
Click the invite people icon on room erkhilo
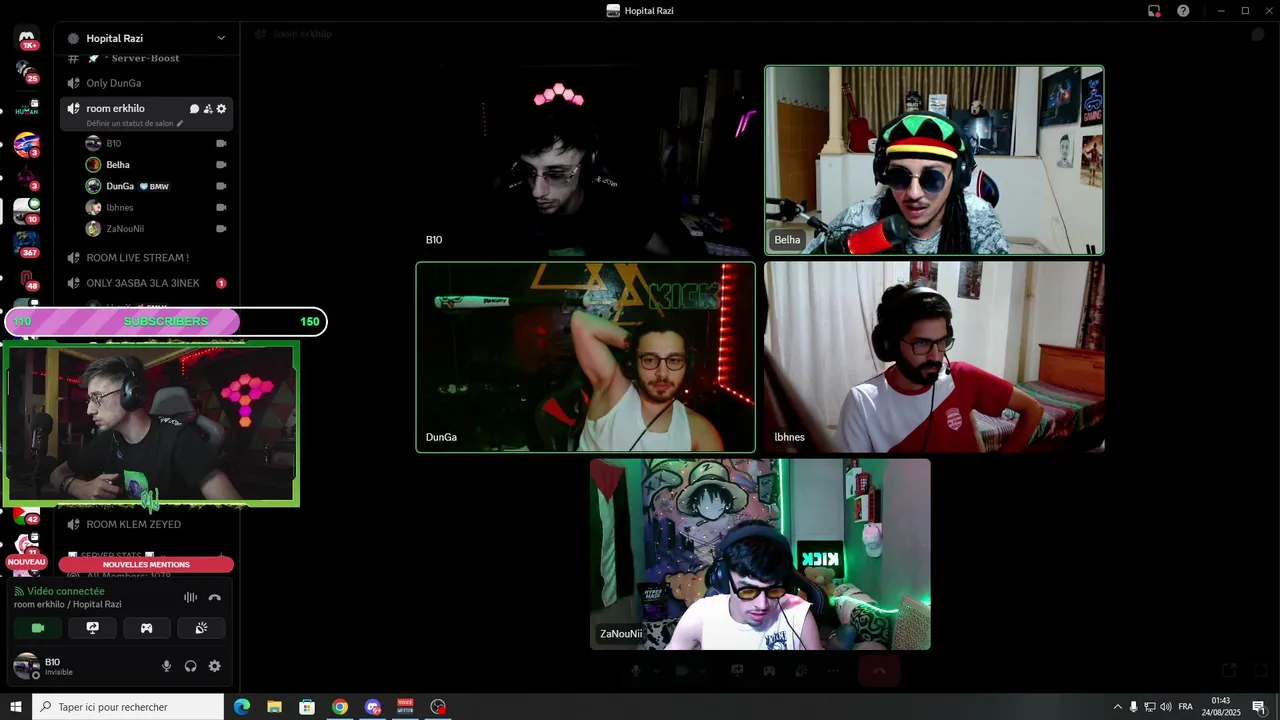pyautogui.click(x=208, y=109)
